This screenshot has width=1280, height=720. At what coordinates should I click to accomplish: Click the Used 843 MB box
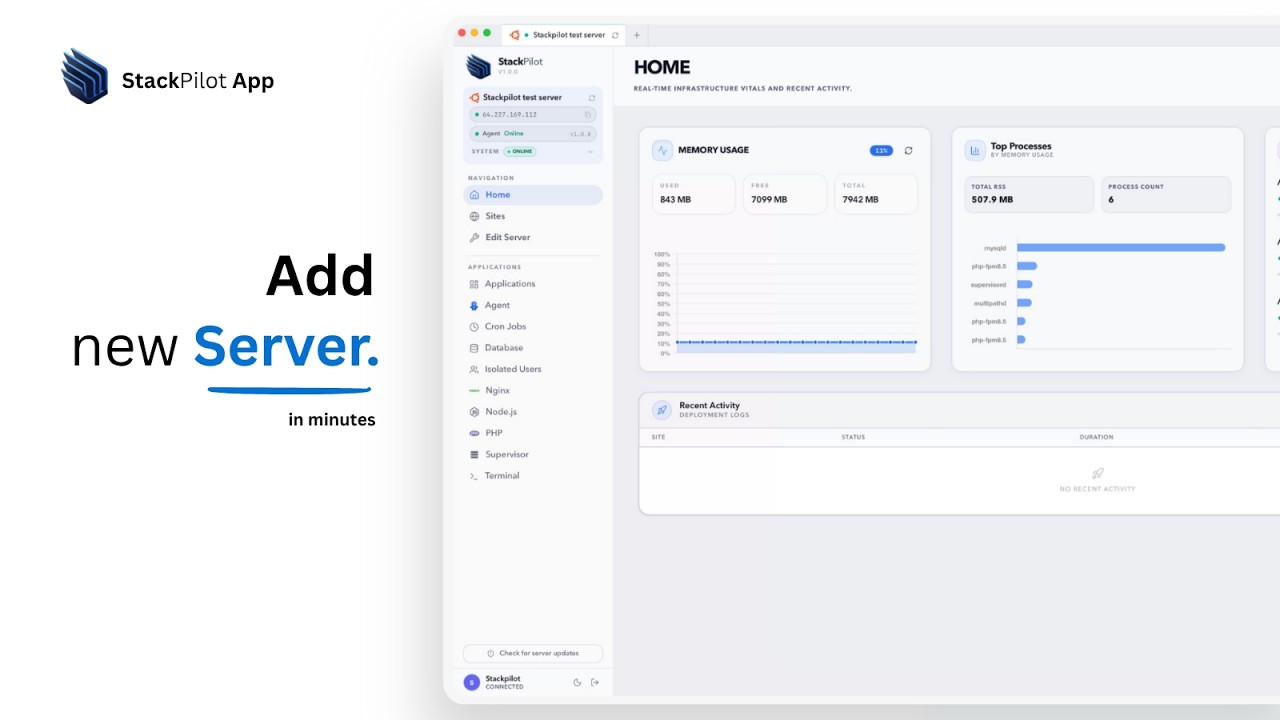tap(694, 194)
